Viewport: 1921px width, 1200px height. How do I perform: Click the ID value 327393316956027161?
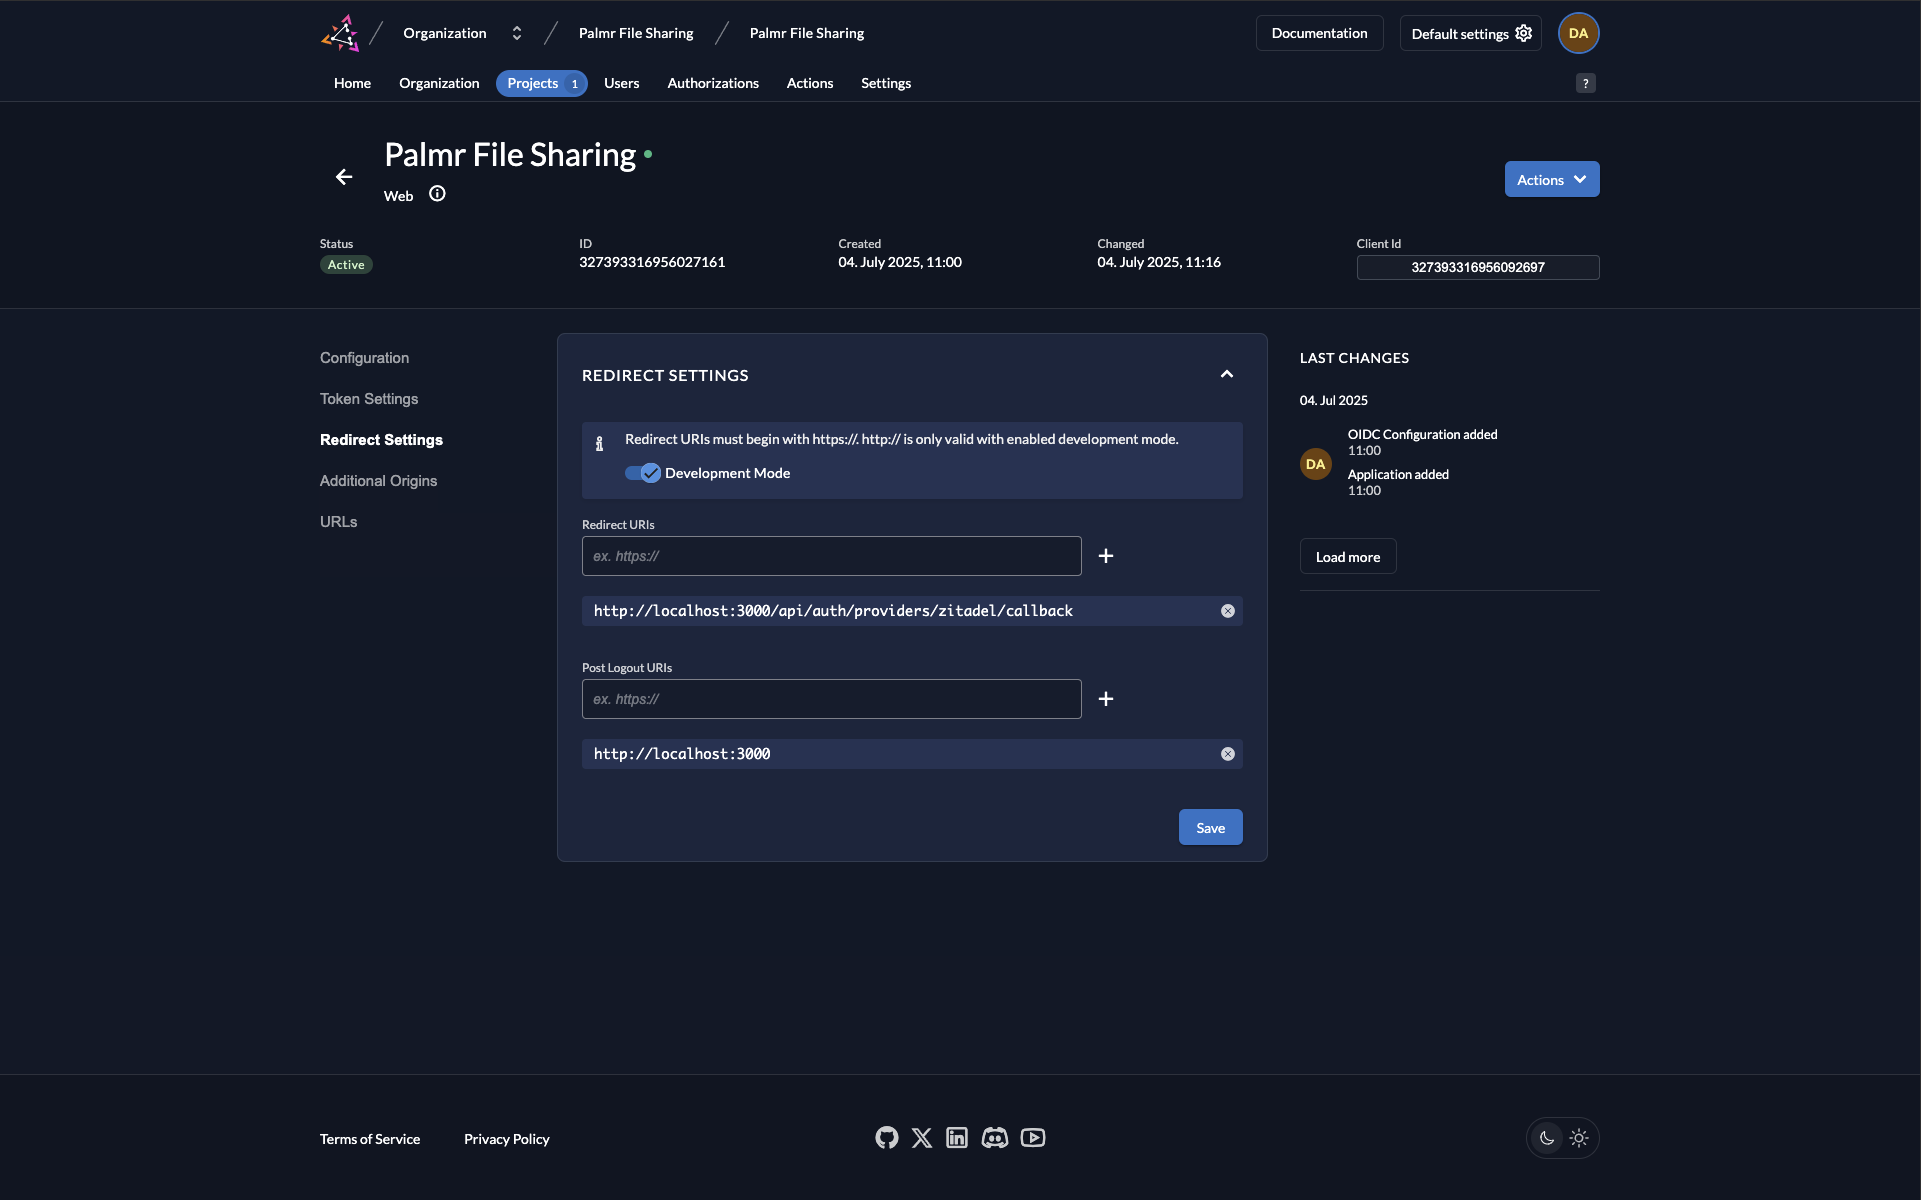(x=652, y=262)
